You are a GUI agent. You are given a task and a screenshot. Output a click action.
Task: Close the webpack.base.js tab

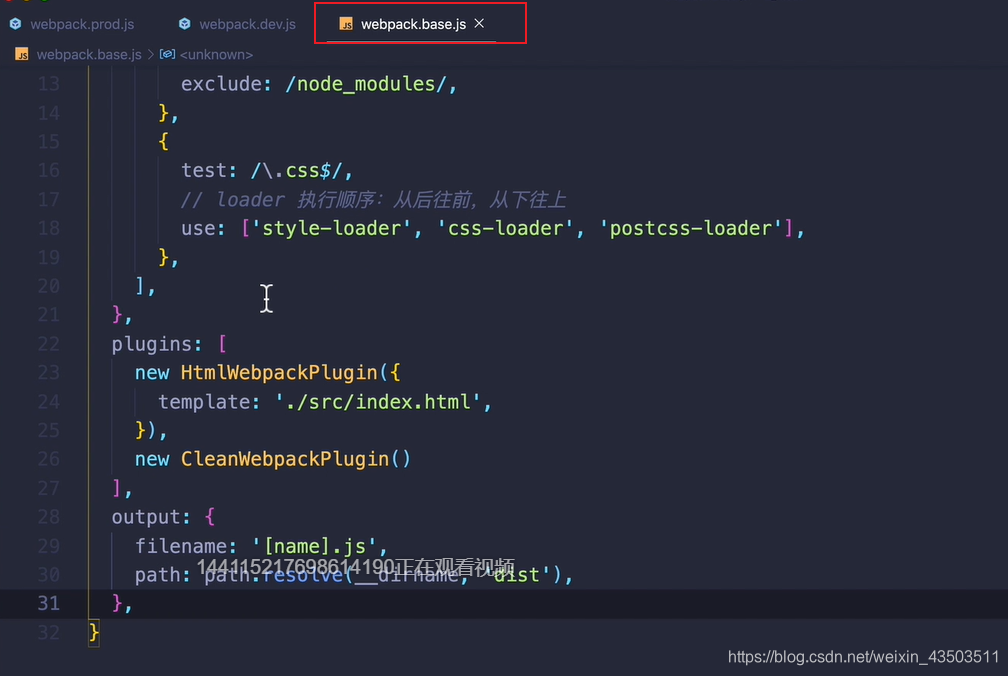pos(479,24)
